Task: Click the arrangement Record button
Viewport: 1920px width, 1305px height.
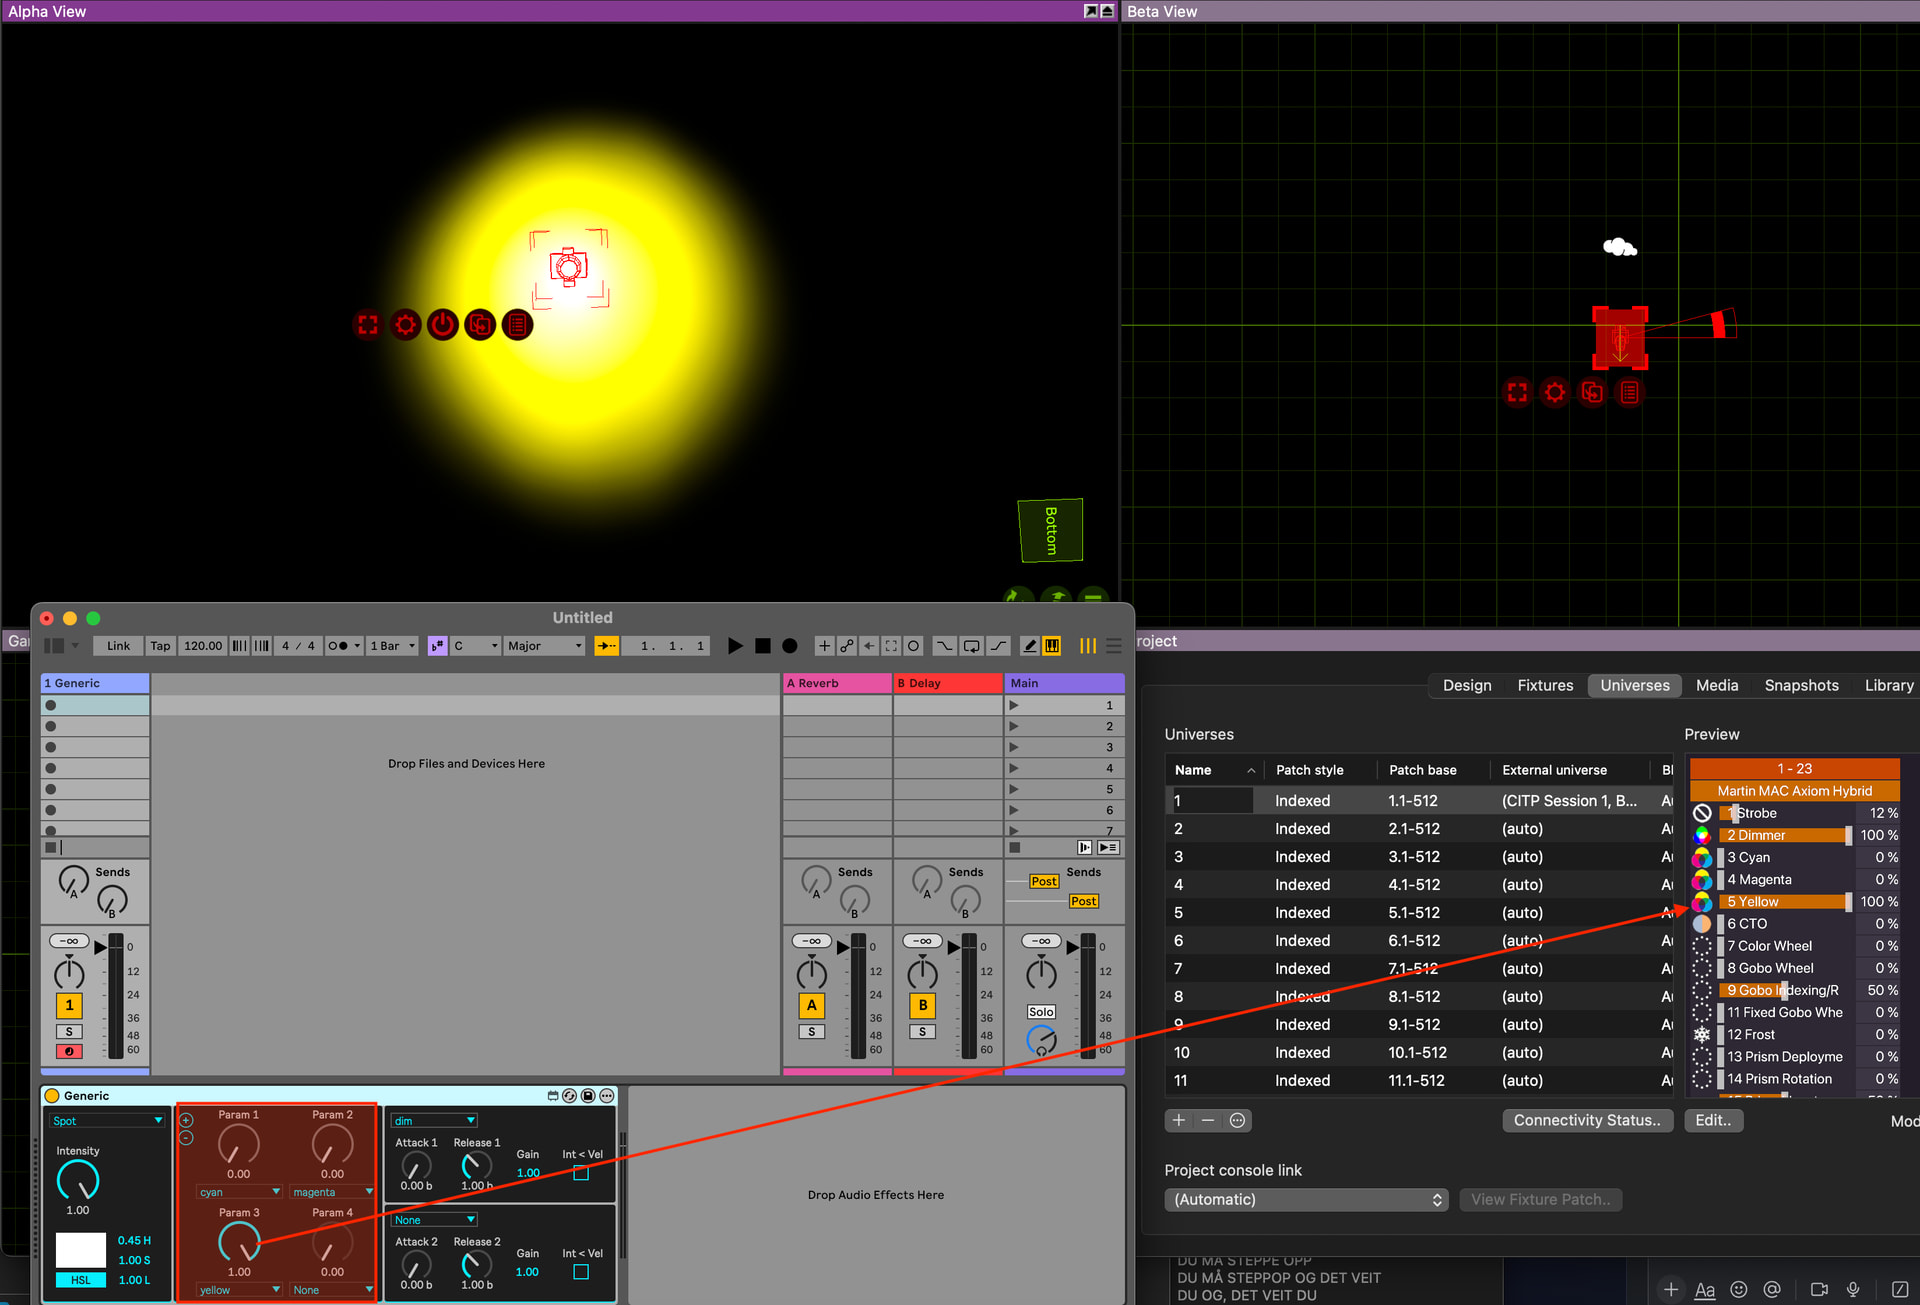Action: pyautogui.click(x=790, y=646)
